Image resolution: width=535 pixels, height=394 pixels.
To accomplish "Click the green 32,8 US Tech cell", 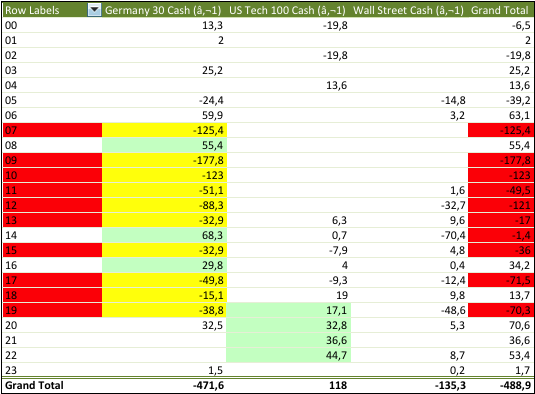I will (x=289, y=325).
